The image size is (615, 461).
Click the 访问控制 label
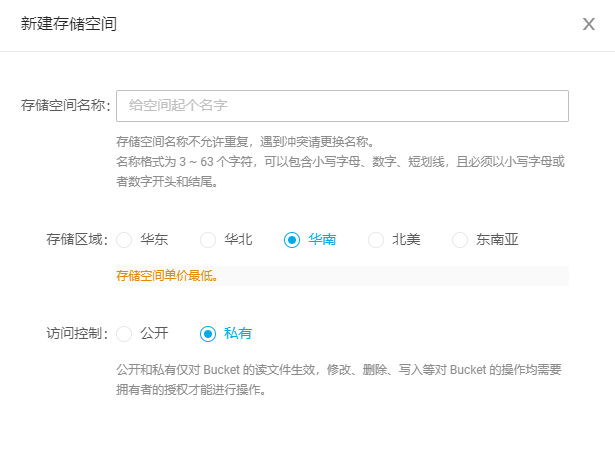77,333
